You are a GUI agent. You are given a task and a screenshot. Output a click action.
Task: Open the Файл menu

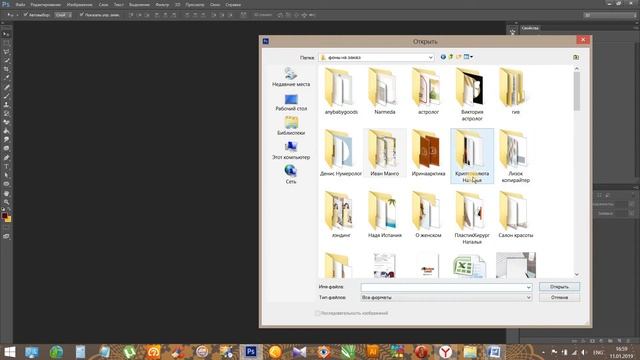pos(20,4)
